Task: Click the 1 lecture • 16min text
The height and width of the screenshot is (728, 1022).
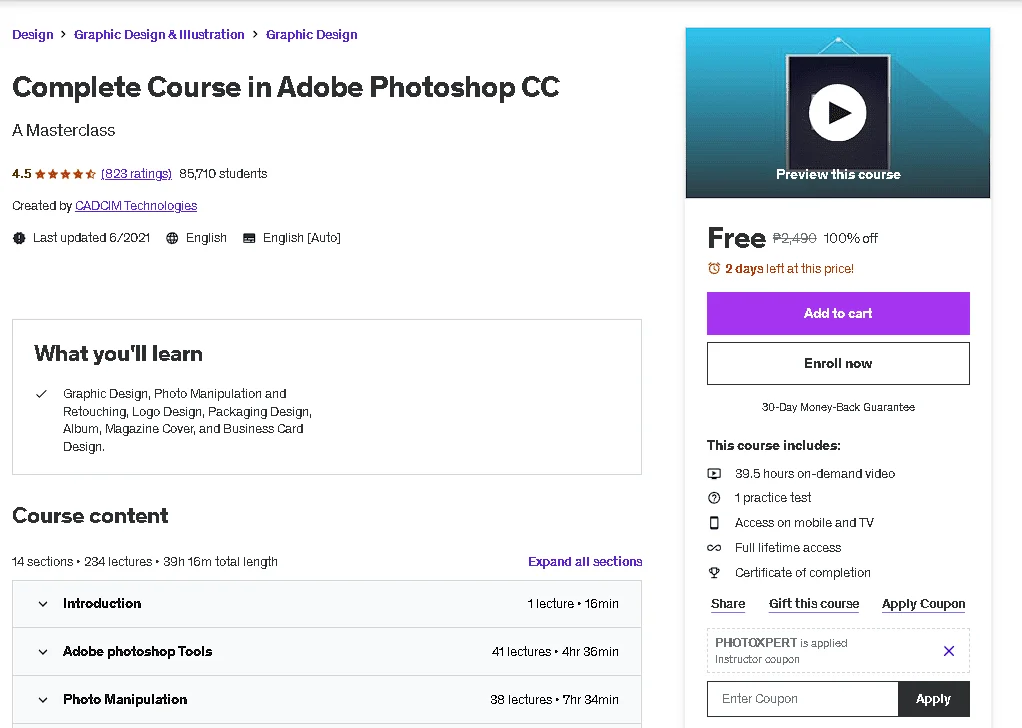Action: pos(573,604)
